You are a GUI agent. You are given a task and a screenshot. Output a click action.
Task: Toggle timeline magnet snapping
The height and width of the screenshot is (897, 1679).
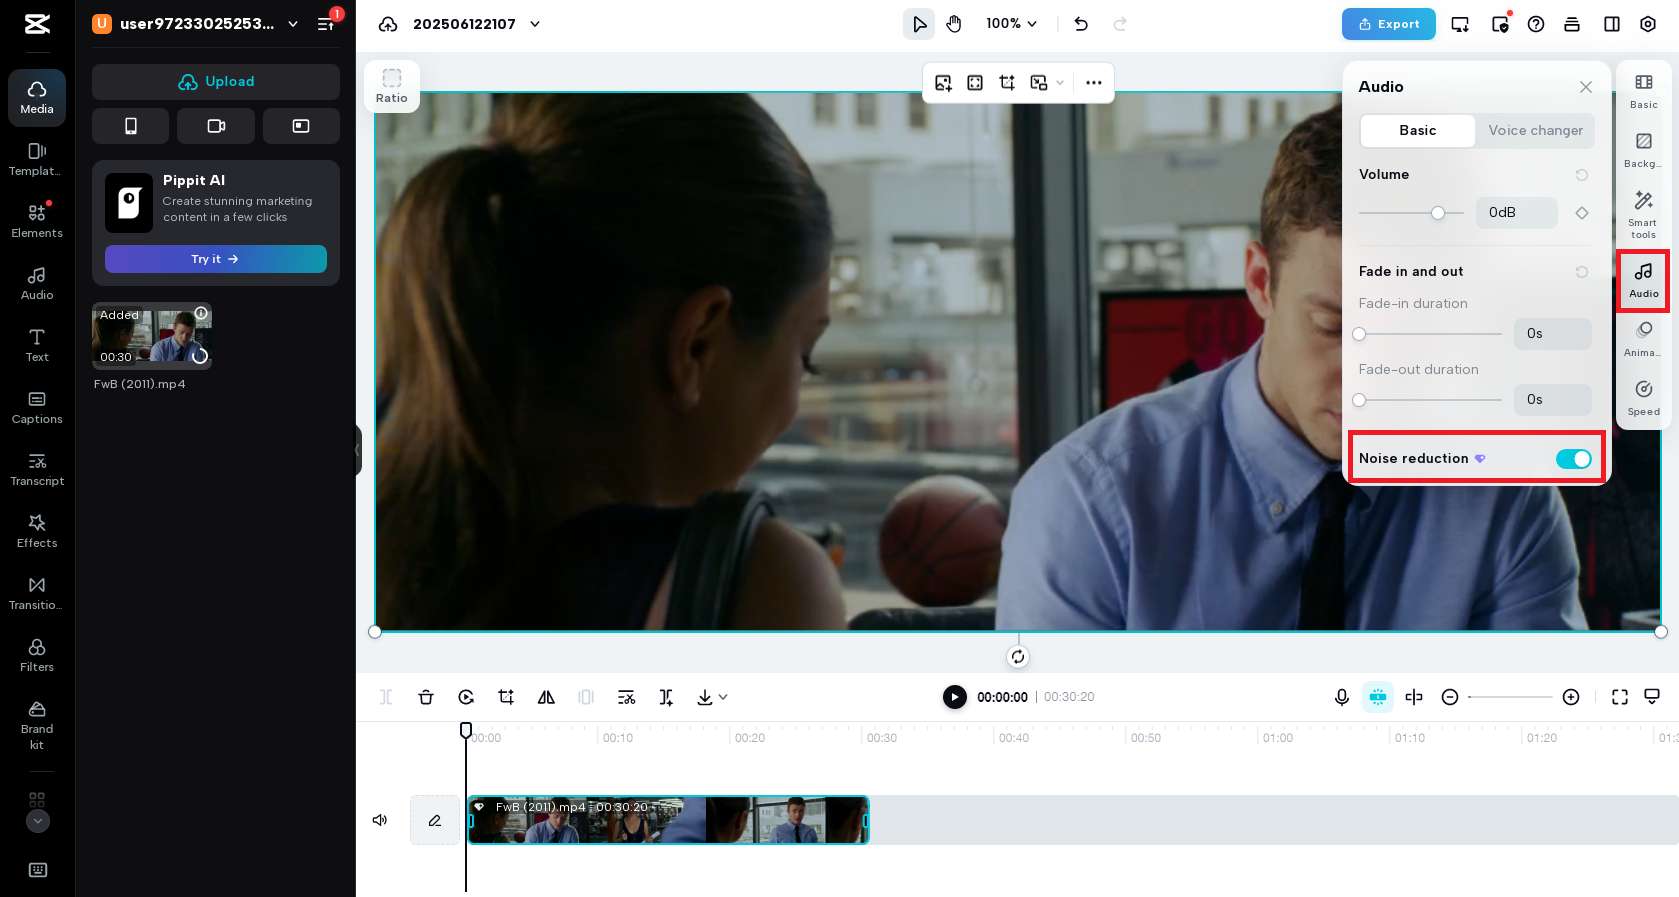coord(1378,697)
